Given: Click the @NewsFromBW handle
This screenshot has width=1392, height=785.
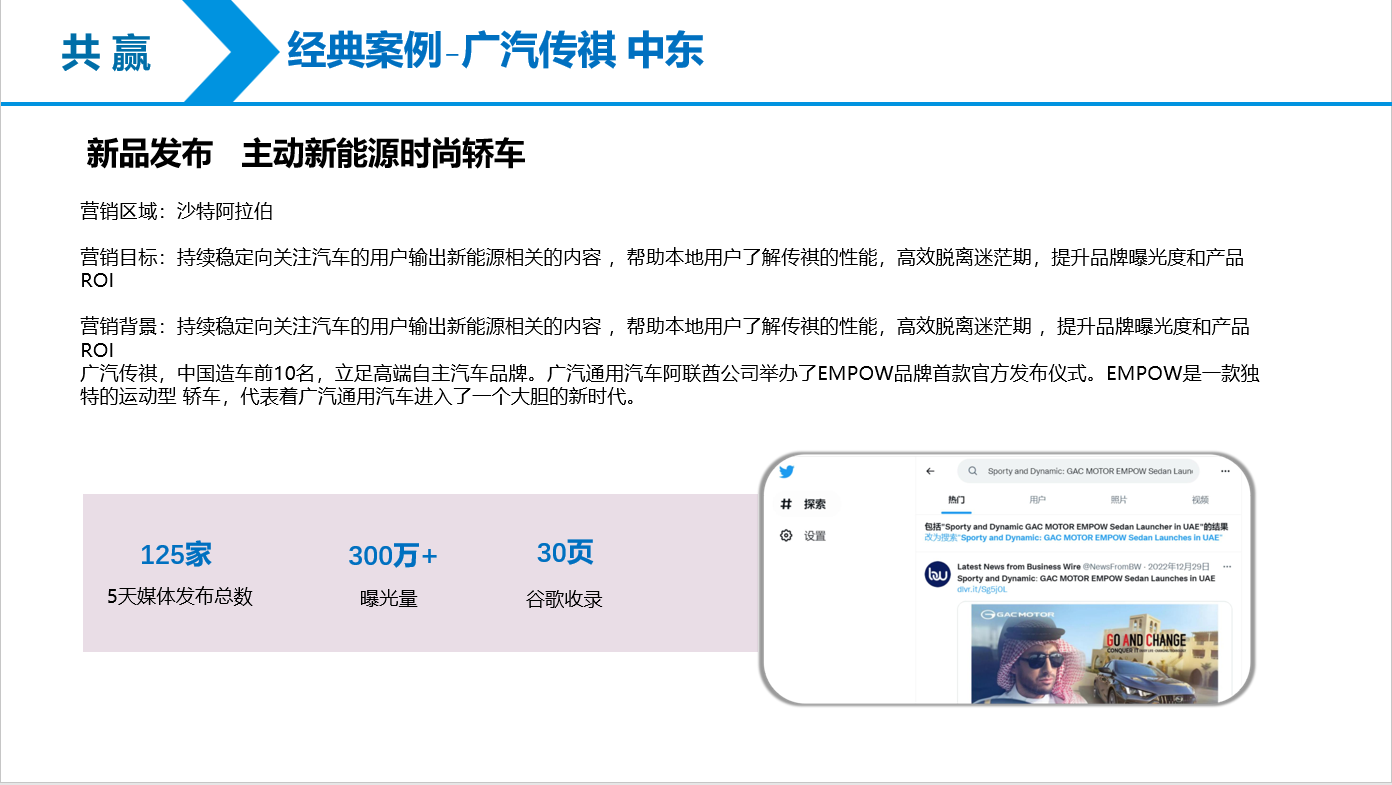Looking at the screenshot, I should (1112, 566).
